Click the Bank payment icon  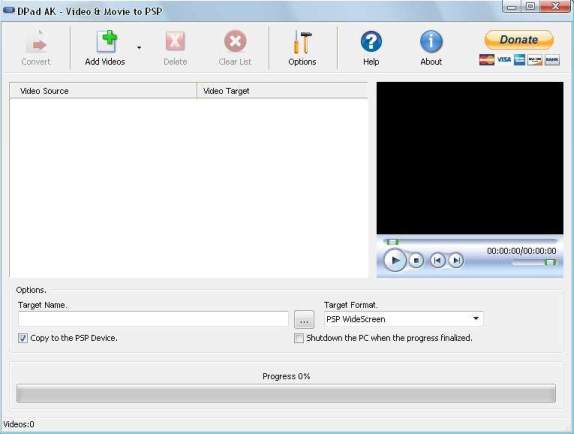click(552, 60)
